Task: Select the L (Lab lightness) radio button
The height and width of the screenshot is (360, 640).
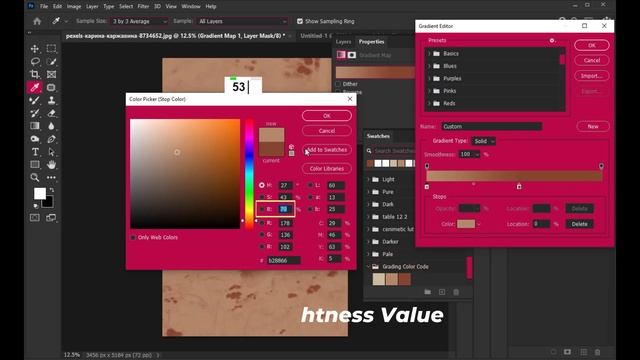Action: coord(310,185)
